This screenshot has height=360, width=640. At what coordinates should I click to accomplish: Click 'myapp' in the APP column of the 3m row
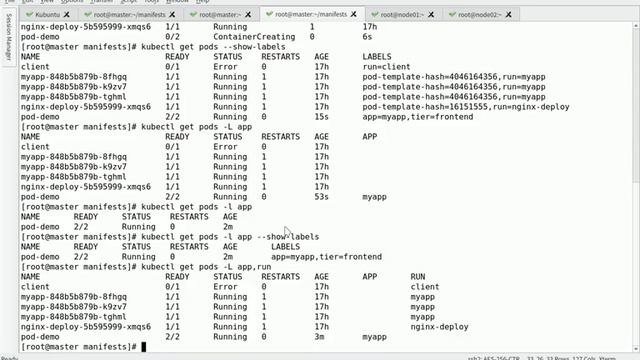(x=374, y=337)
